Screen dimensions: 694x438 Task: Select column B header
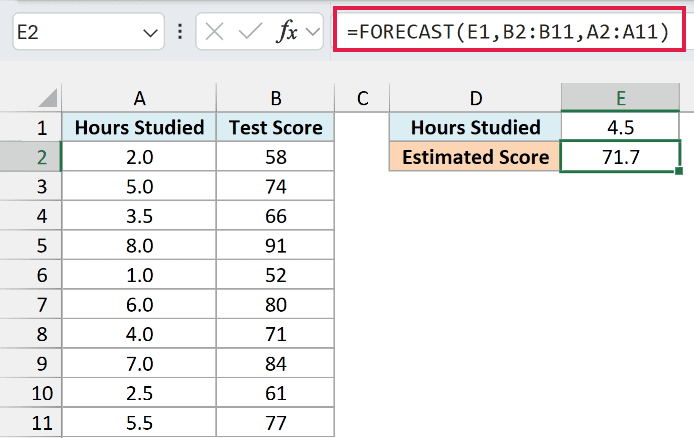click(276, 98)
